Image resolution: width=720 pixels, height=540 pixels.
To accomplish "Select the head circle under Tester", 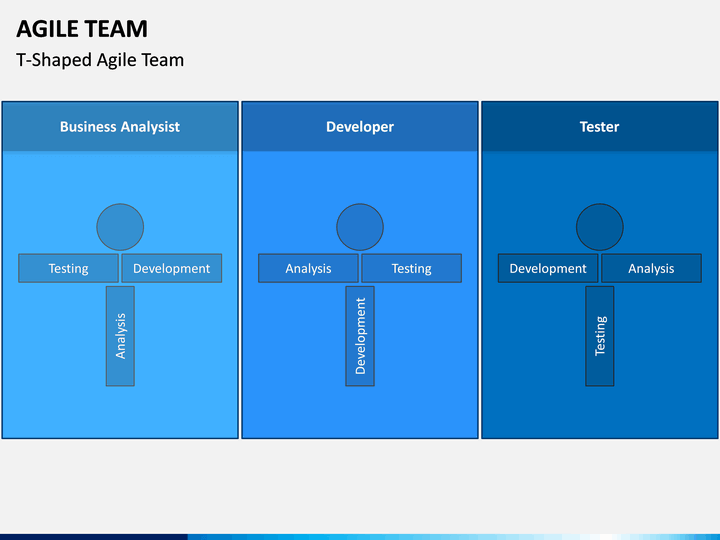I will pos(600,227).
